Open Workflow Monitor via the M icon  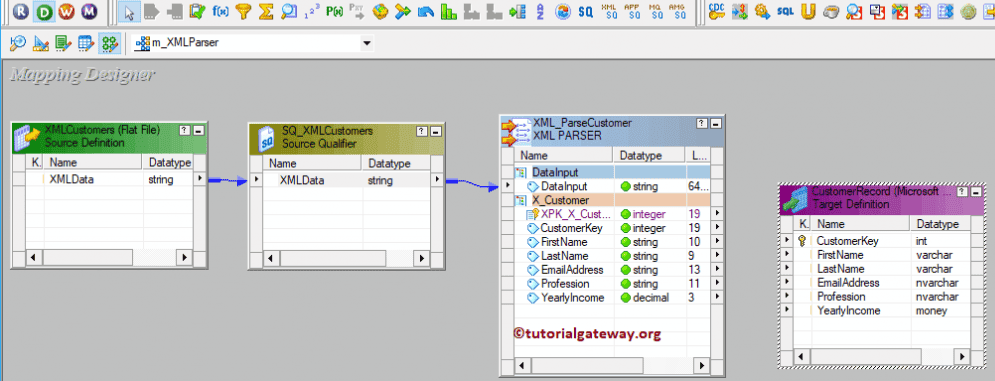[x=90, y=11]
